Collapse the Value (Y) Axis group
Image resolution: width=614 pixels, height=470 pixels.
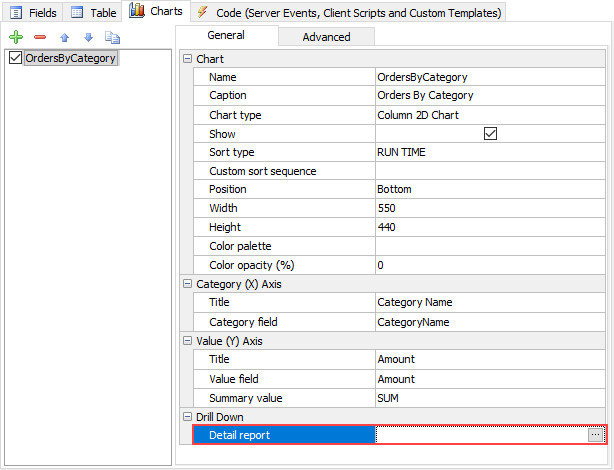click(x=187, y=341)
